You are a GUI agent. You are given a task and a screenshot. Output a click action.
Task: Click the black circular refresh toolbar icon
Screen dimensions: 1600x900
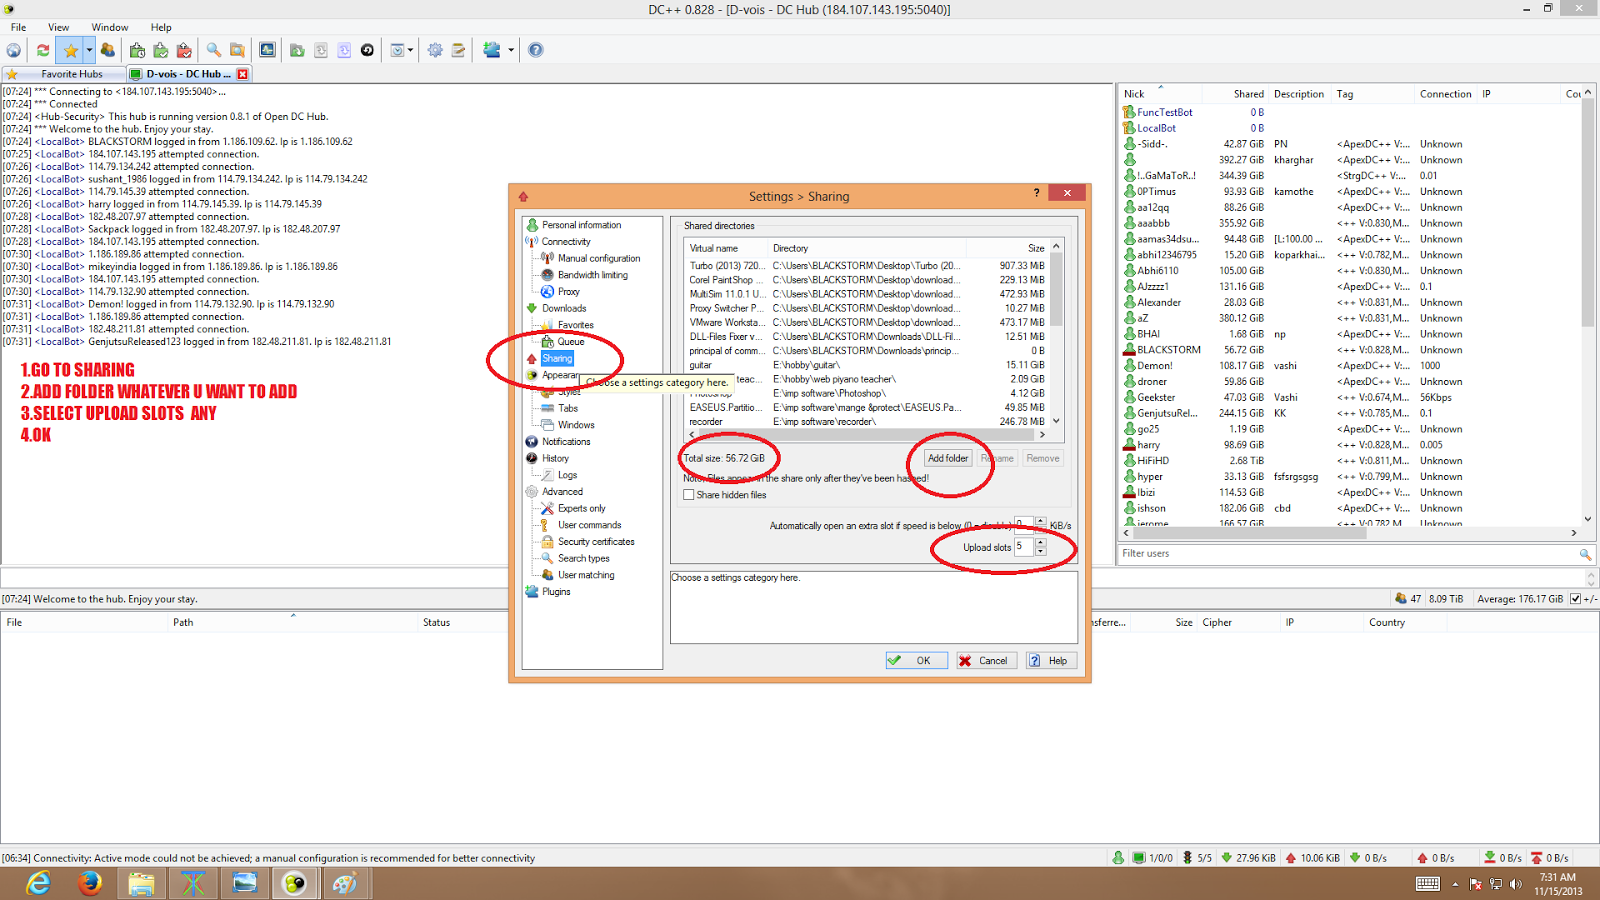367,50
